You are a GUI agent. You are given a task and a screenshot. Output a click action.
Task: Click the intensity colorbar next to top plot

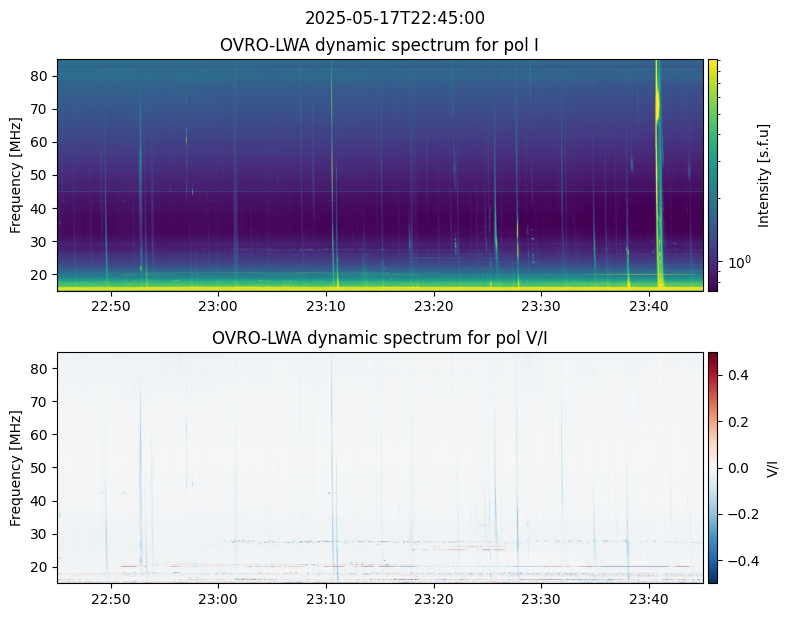pyautogui.click(x=713, y=175)
